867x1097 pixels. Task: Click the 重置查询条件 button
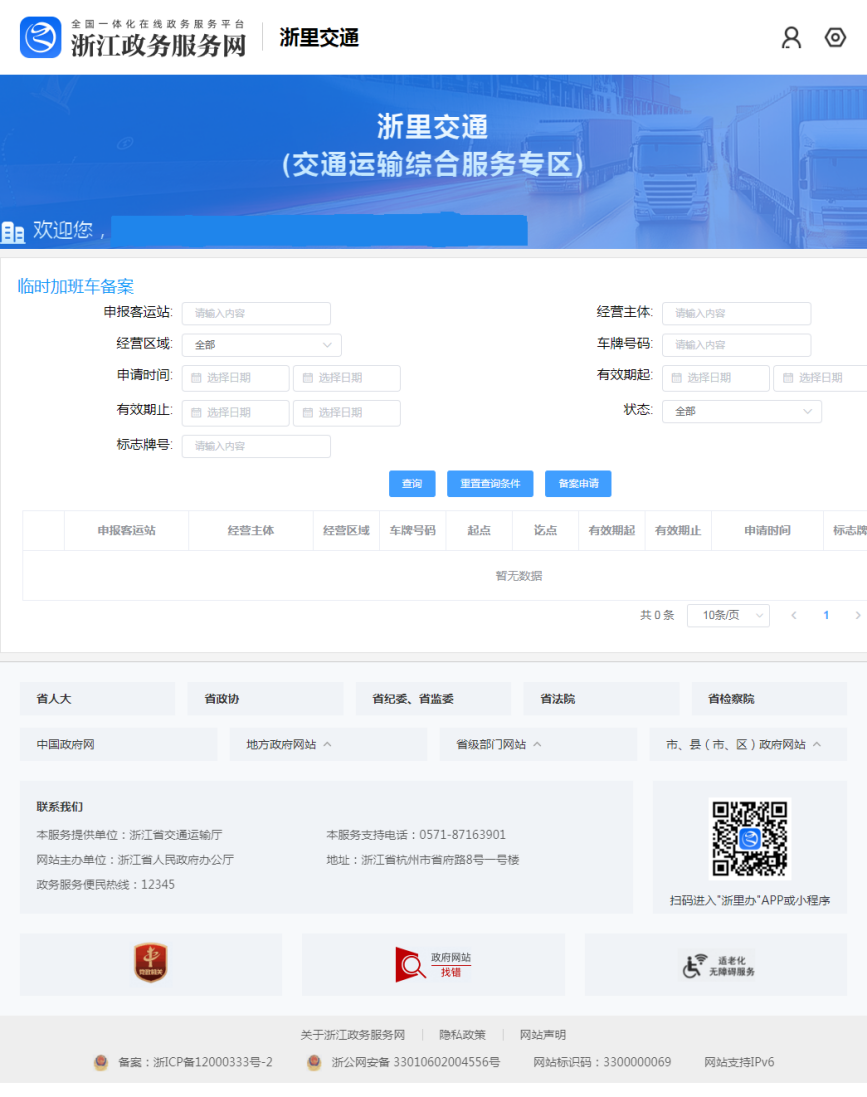[490, 483]
